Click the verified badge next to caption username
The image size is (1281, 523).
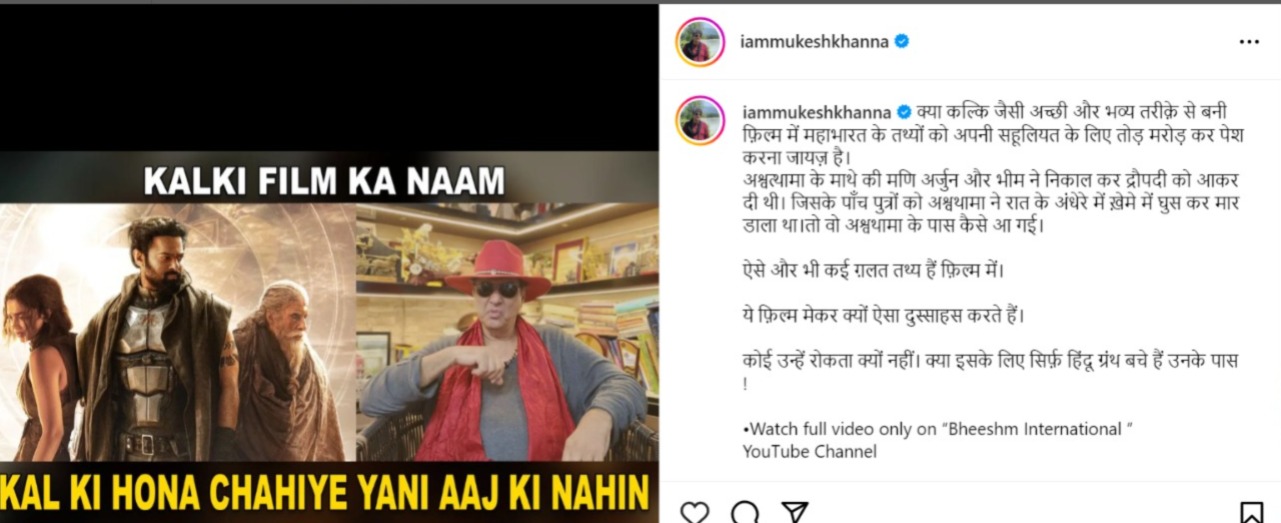(x=904, y=111)
